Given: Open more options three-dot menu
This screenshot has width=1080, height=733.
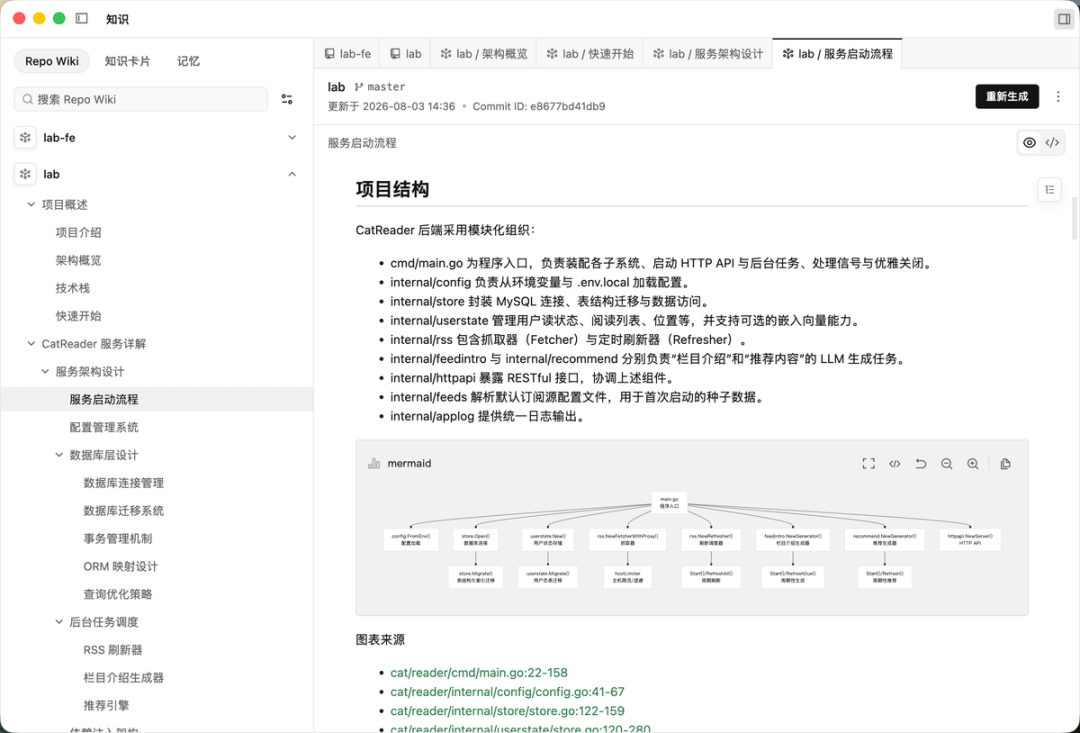Looking at the screenshot, I should tap(1058, 96).
